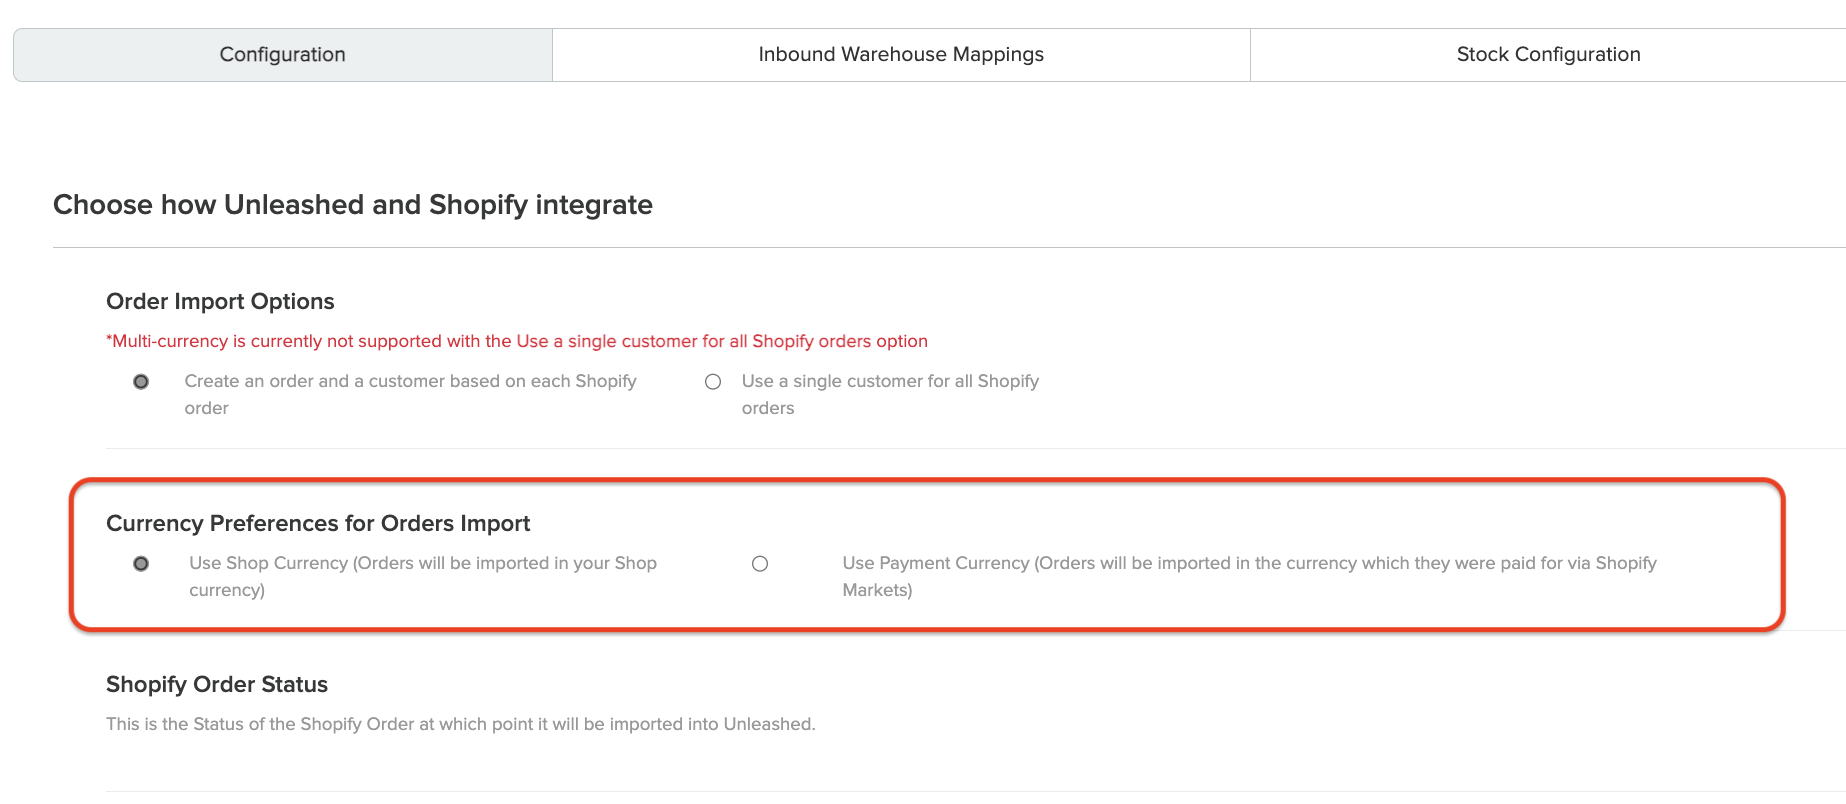Click 'Choose how Unleashed and Shopify integrate' title

(x=353, y=205)
